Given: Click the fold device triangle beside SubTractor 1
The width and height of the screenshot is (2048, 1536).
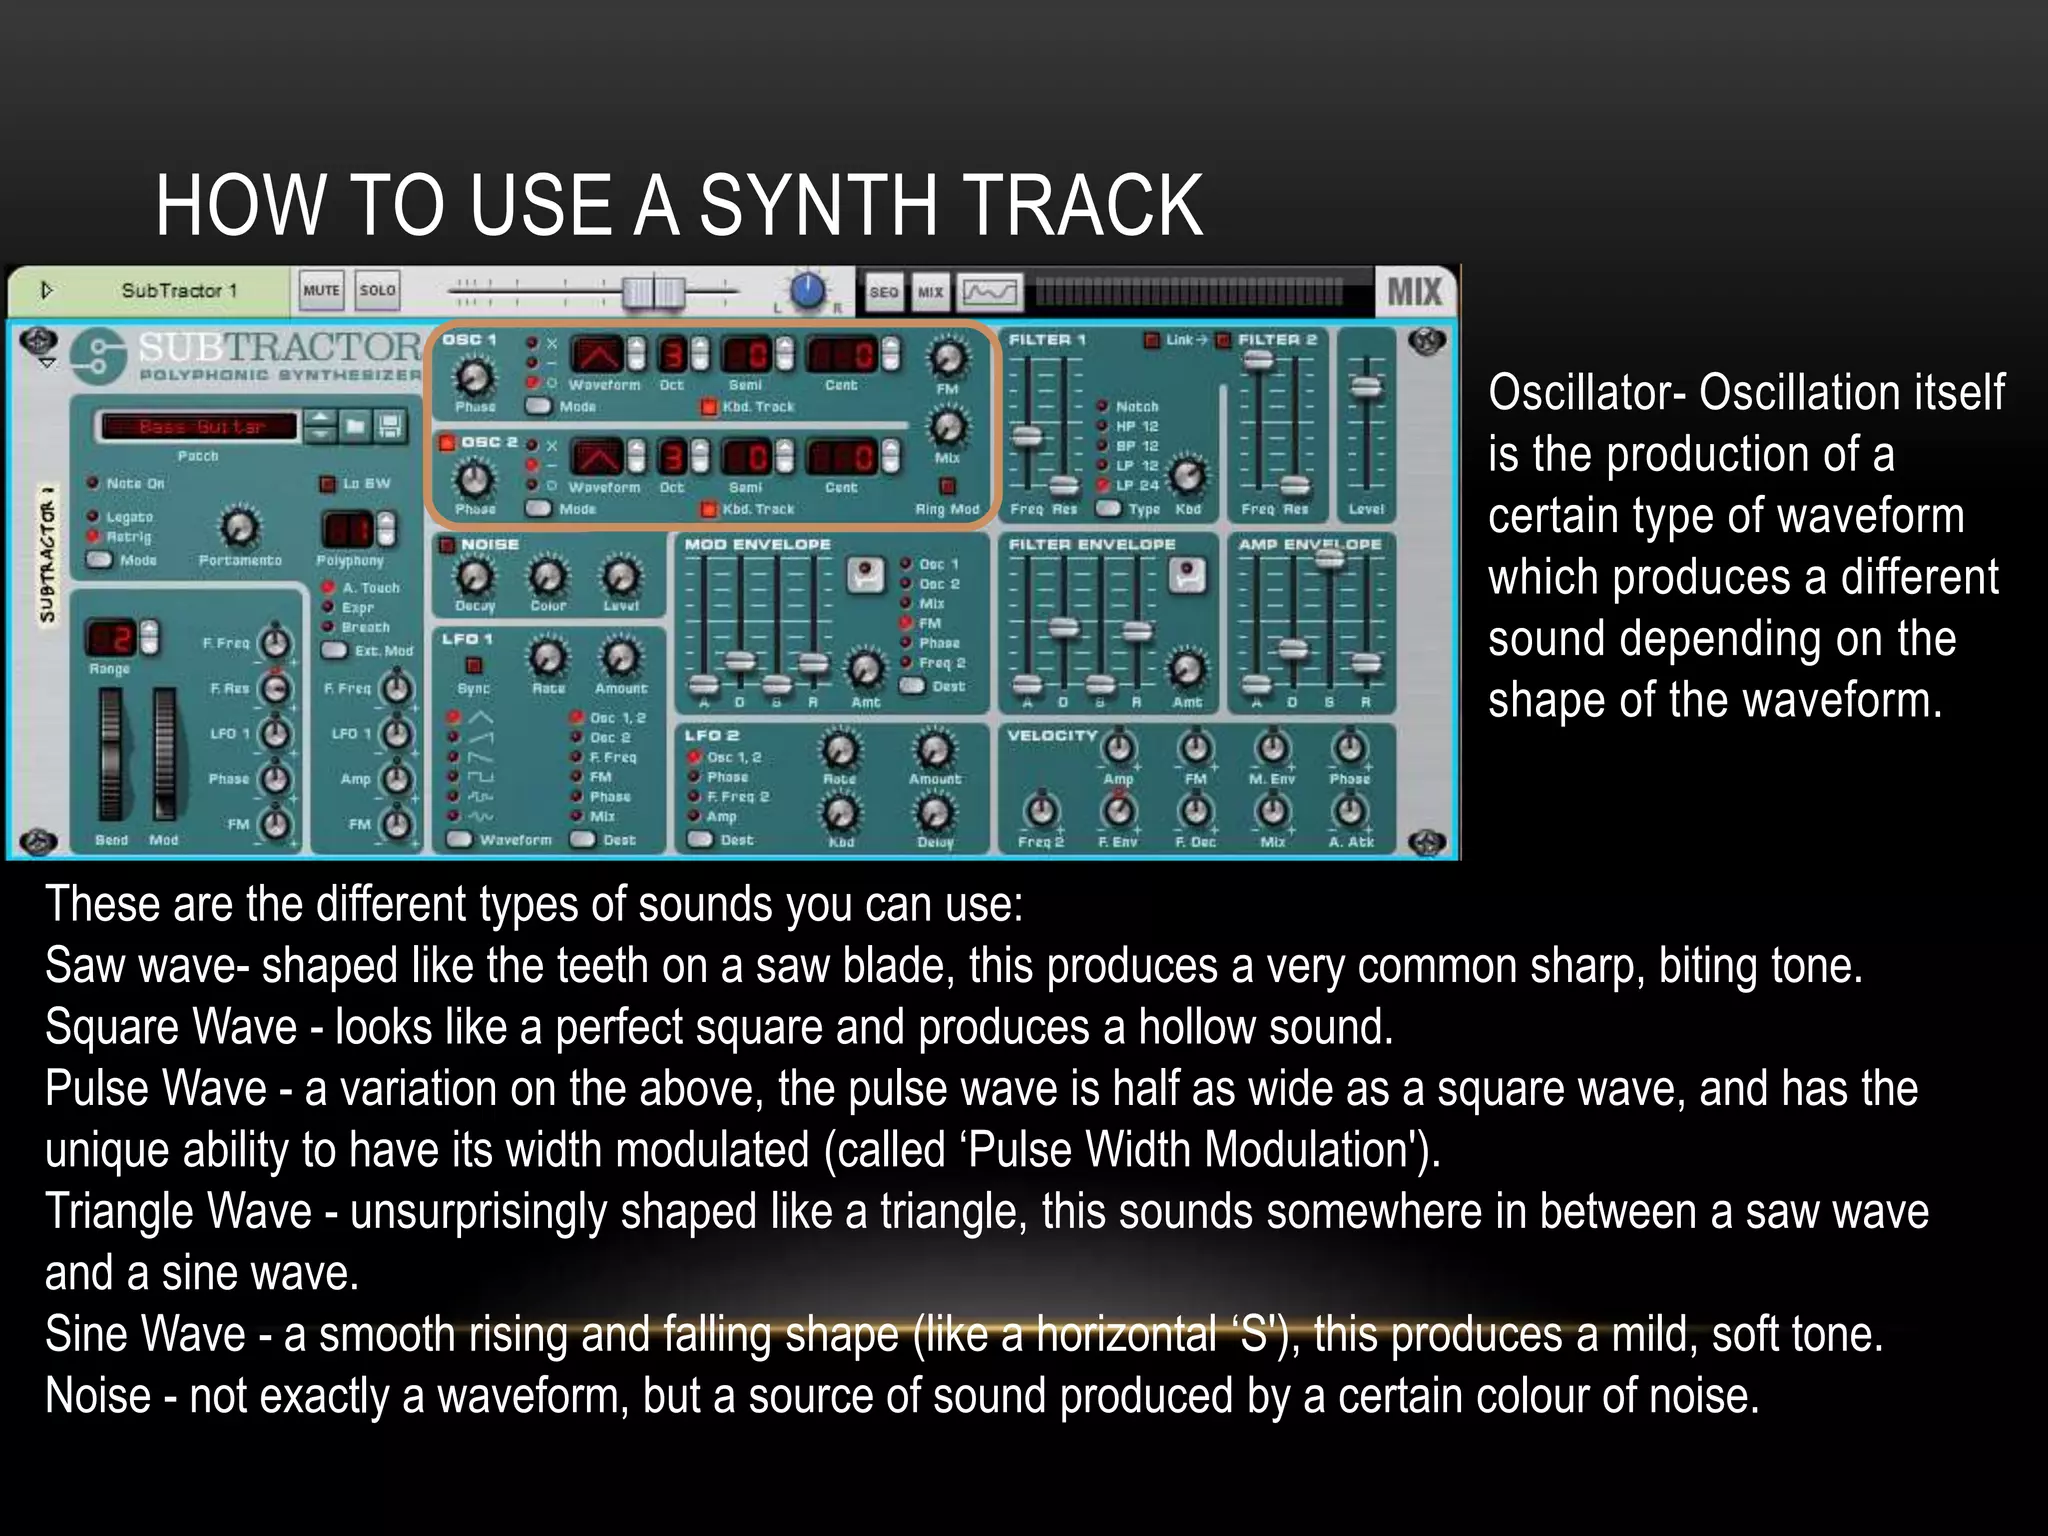Looking at the screenshot, I should pos(46,290).
